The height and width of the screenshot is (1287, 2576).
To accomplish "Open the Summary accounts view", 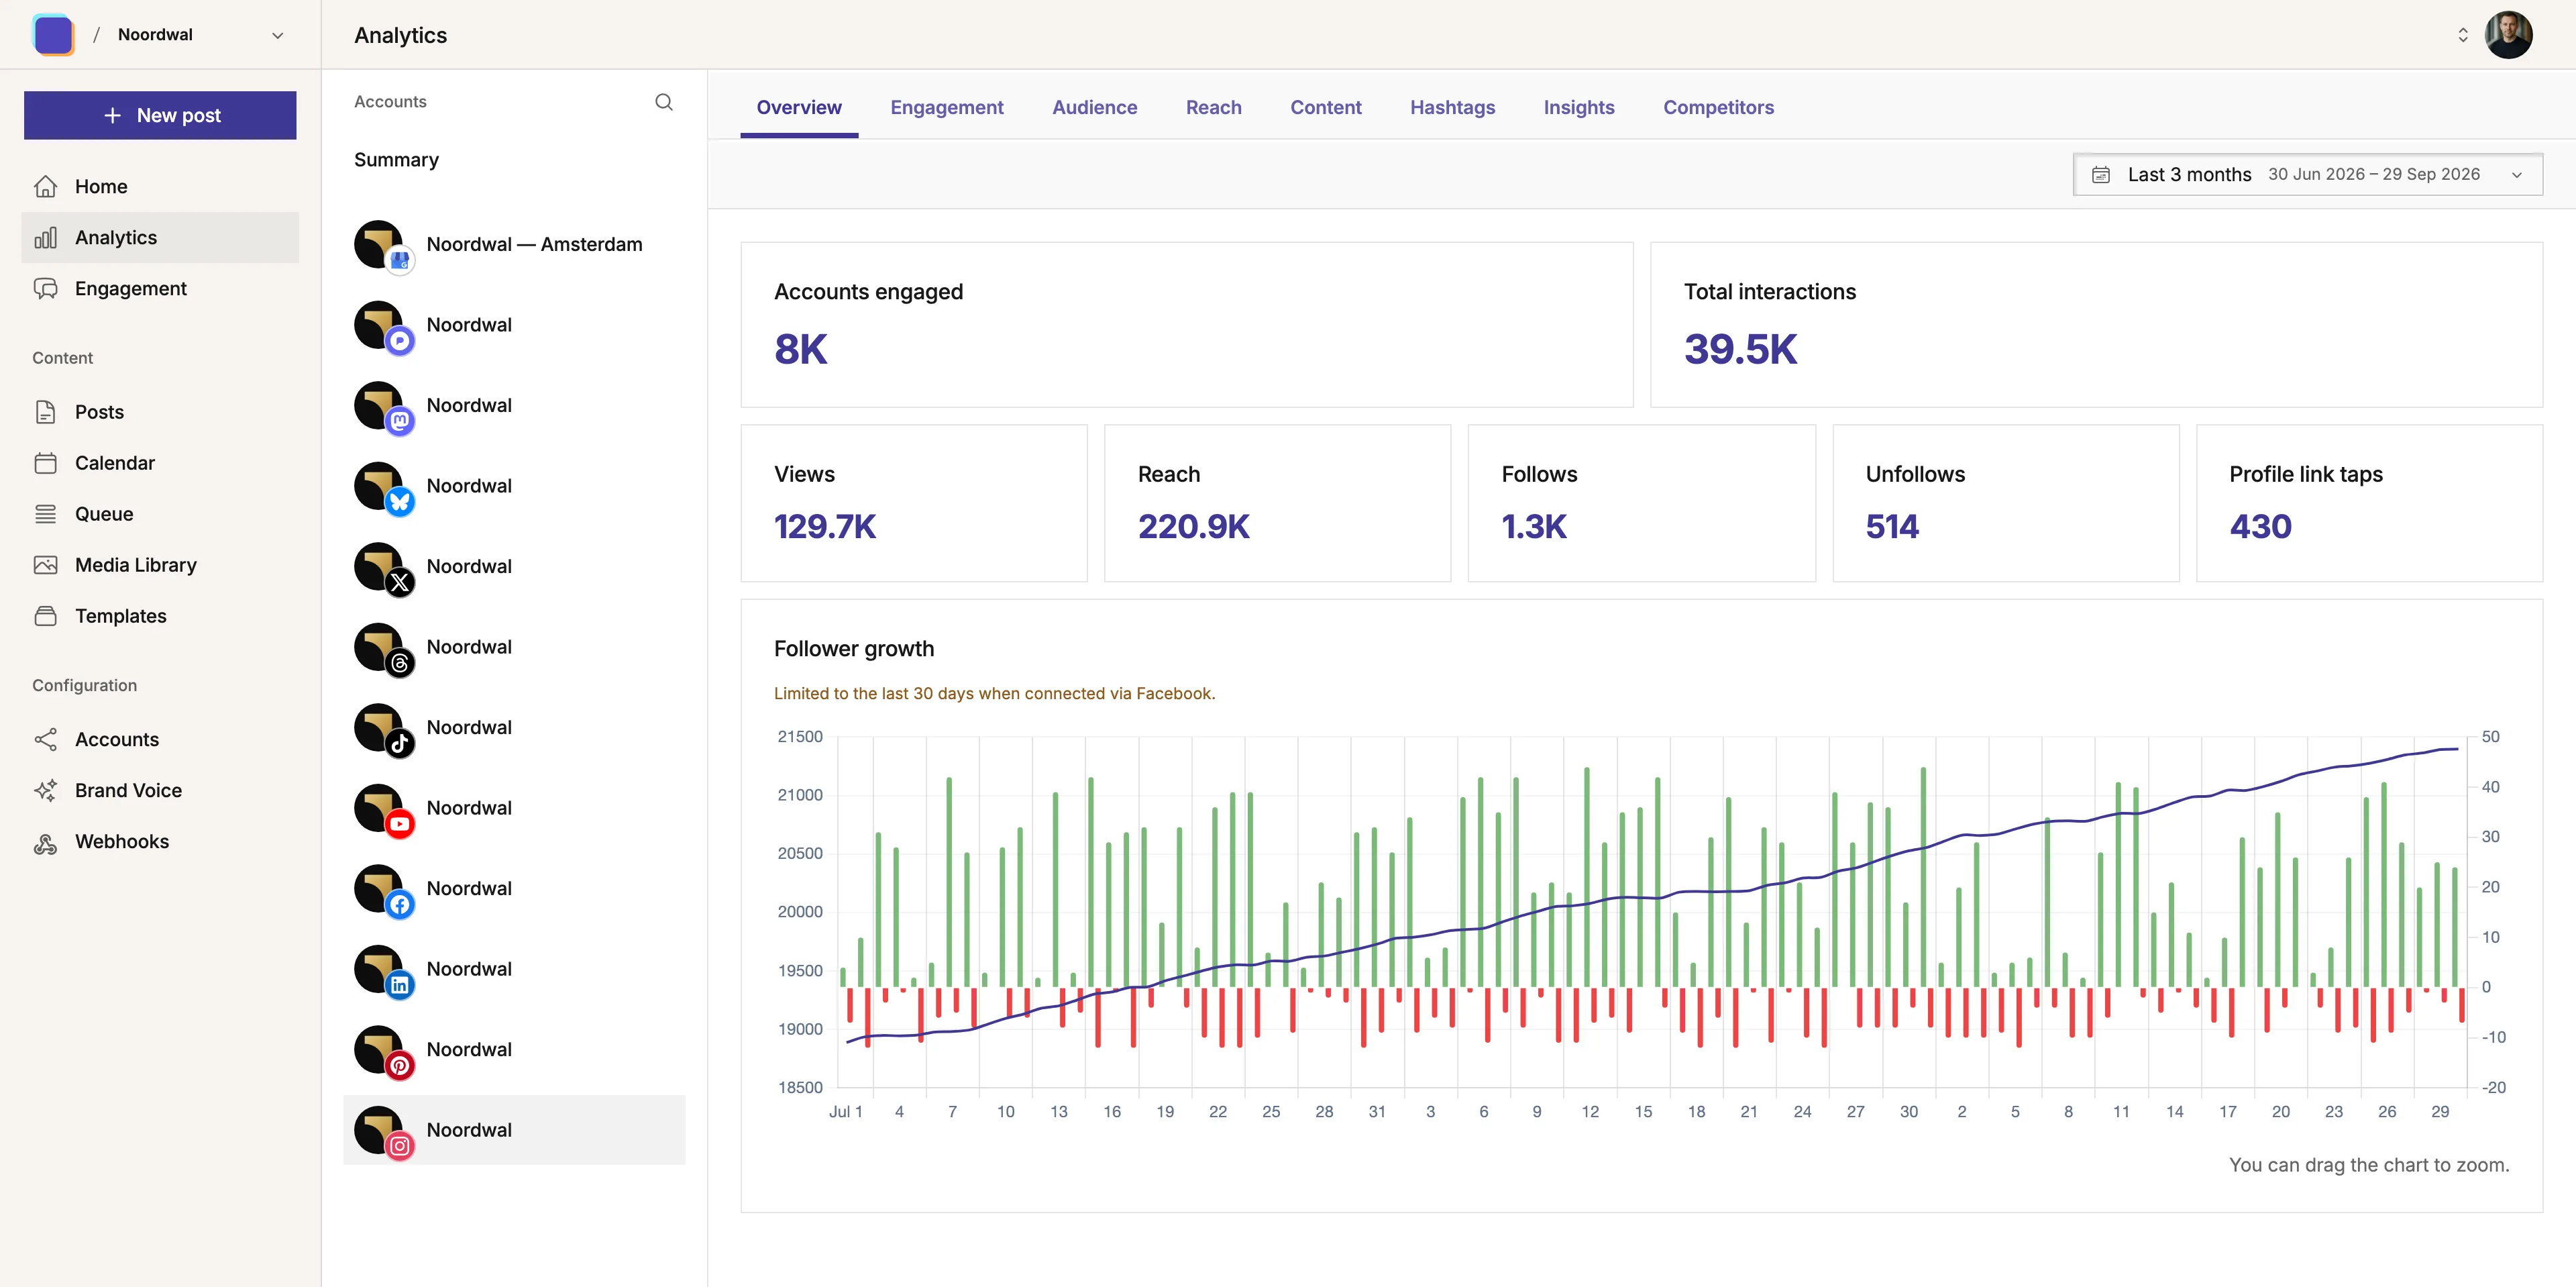I will coord(396,160).
